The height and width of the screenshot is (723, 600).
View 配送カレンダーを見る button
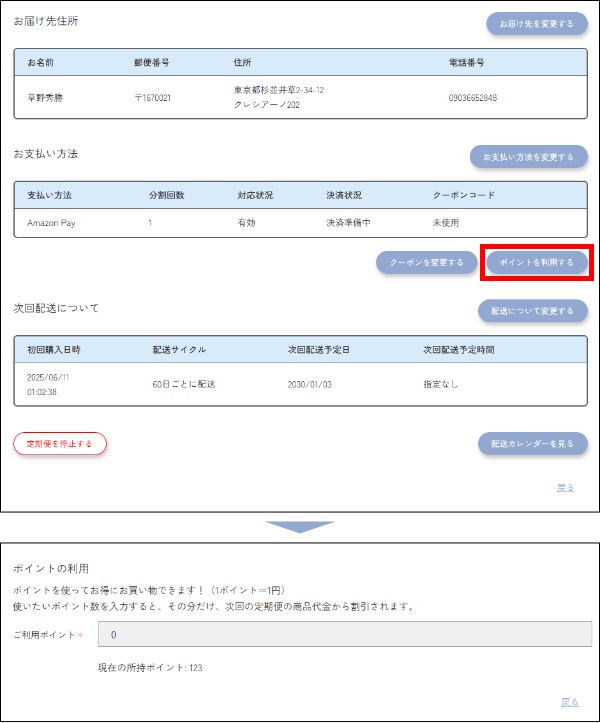click(x=533, y=444)
